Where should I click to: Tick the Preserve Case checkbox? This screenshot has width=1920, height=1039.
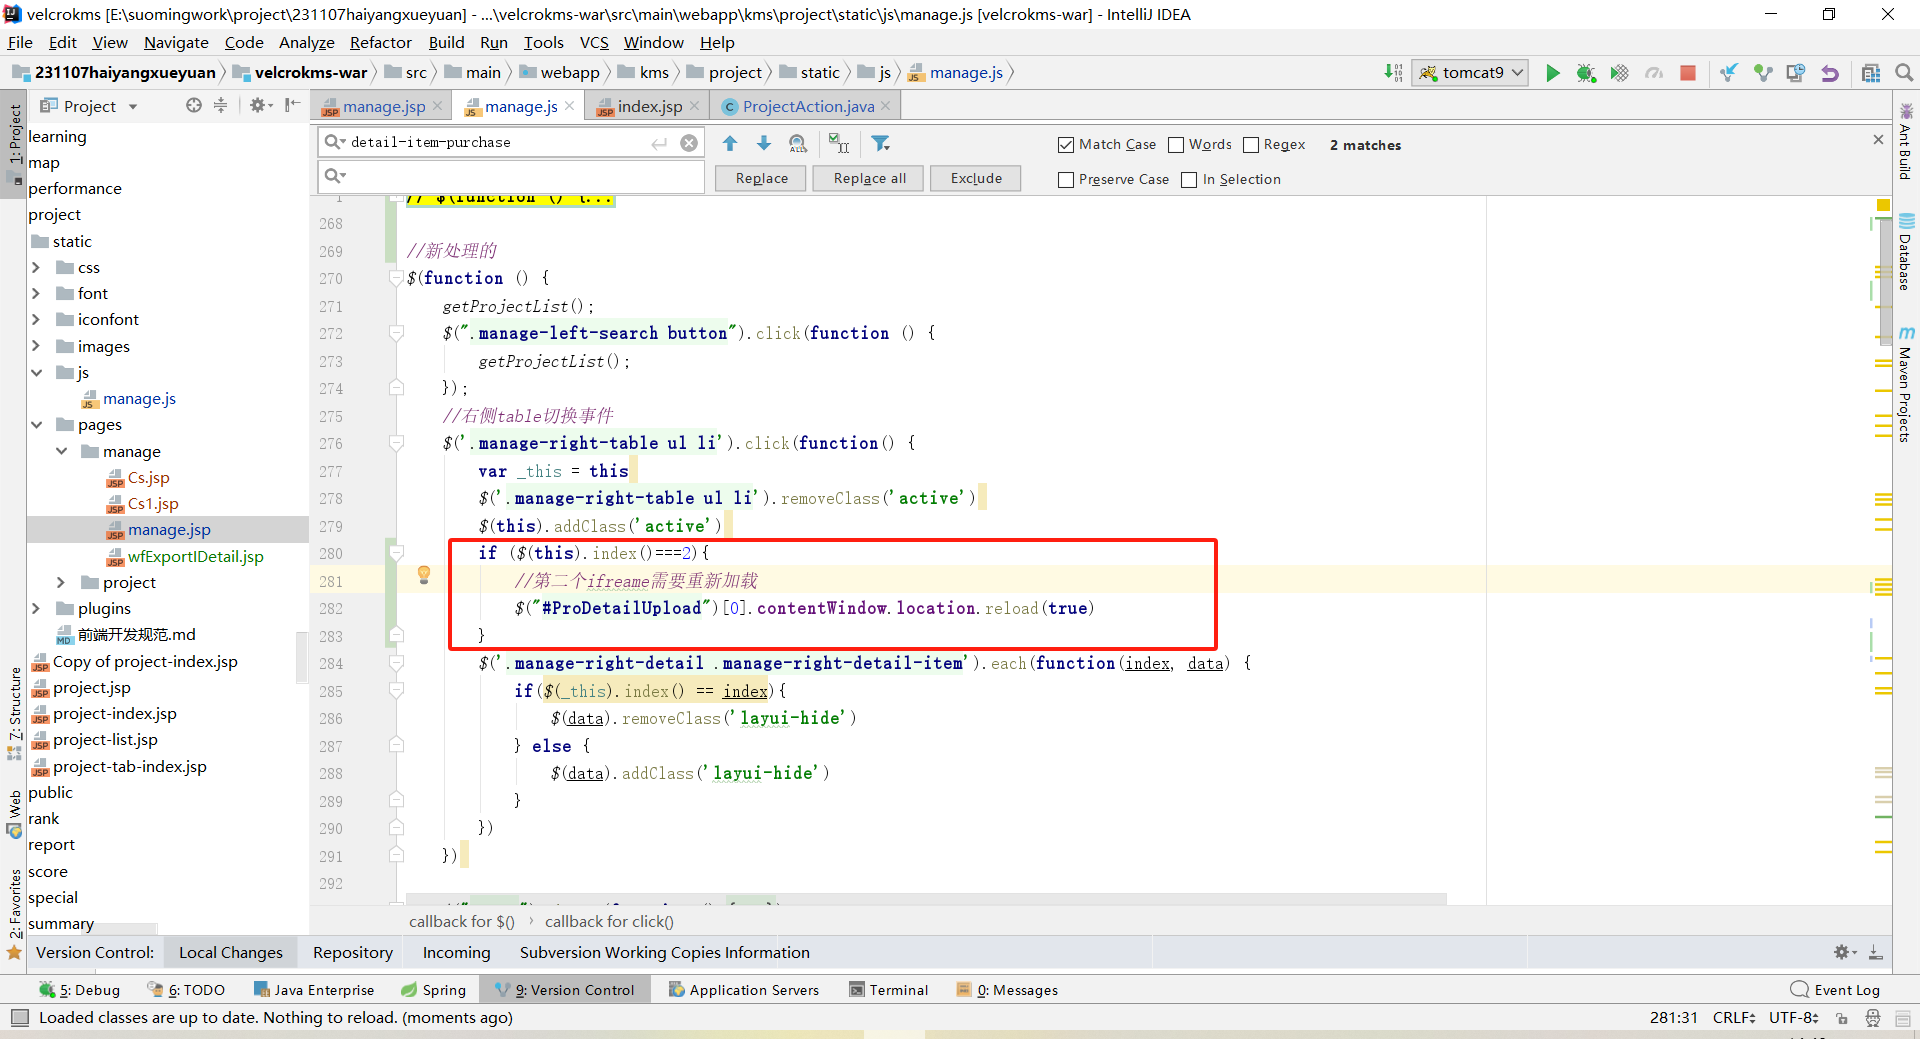tap(1066, 180)
